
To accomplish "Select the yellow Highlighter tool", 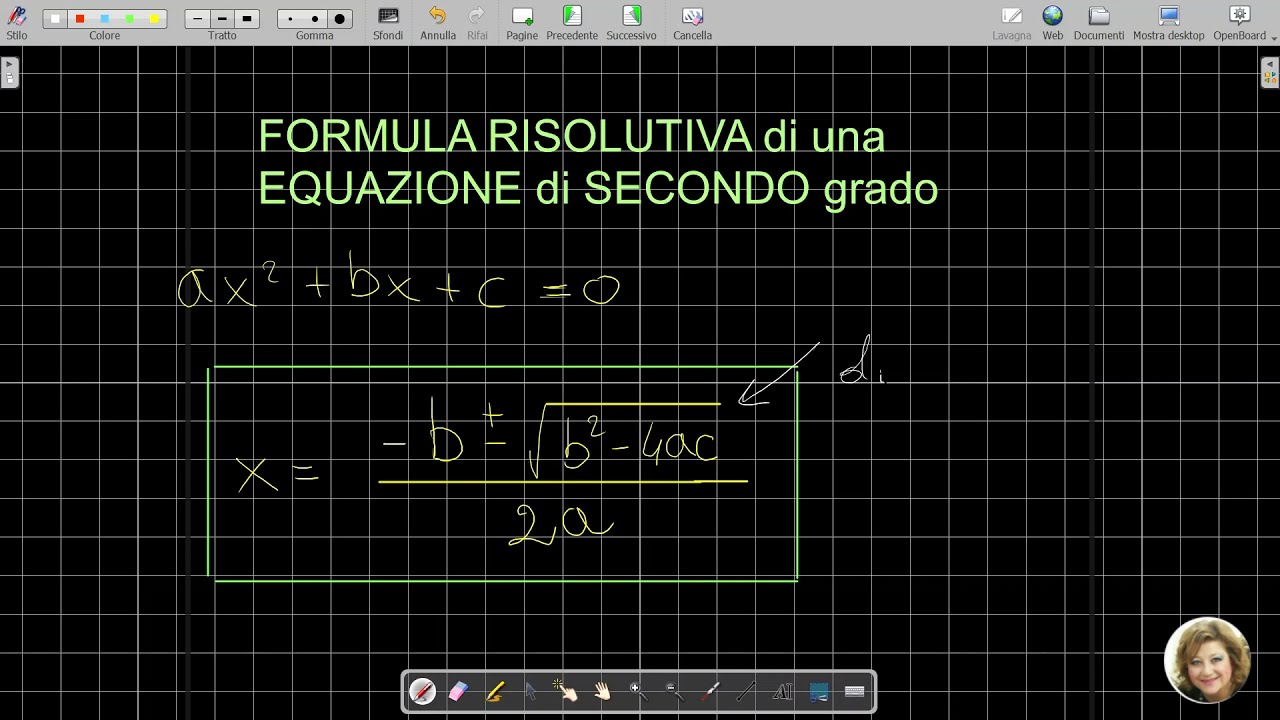I will pos(494,691).
